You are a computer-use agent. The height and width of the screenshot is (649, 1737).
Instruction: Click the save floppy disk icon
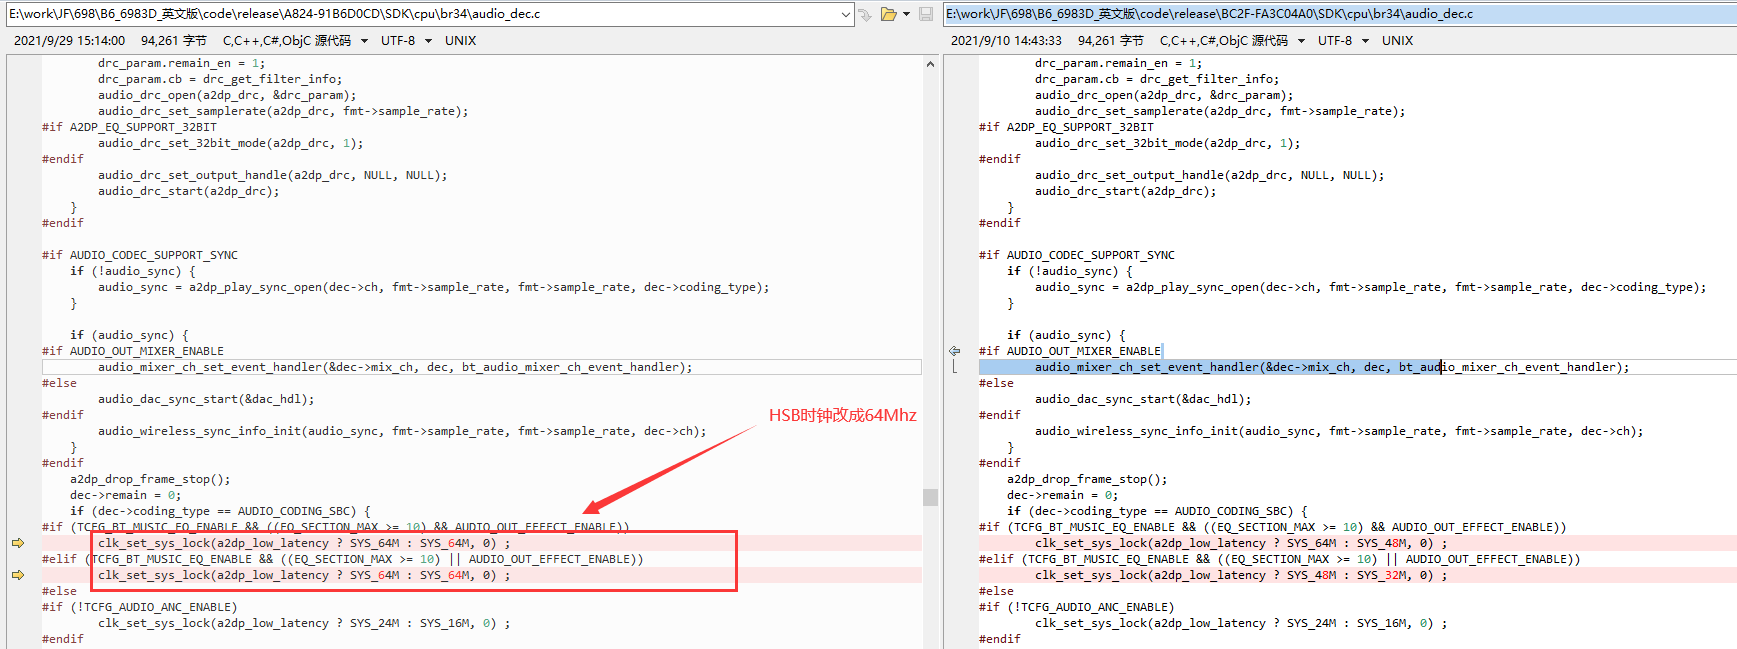(926, 14)
